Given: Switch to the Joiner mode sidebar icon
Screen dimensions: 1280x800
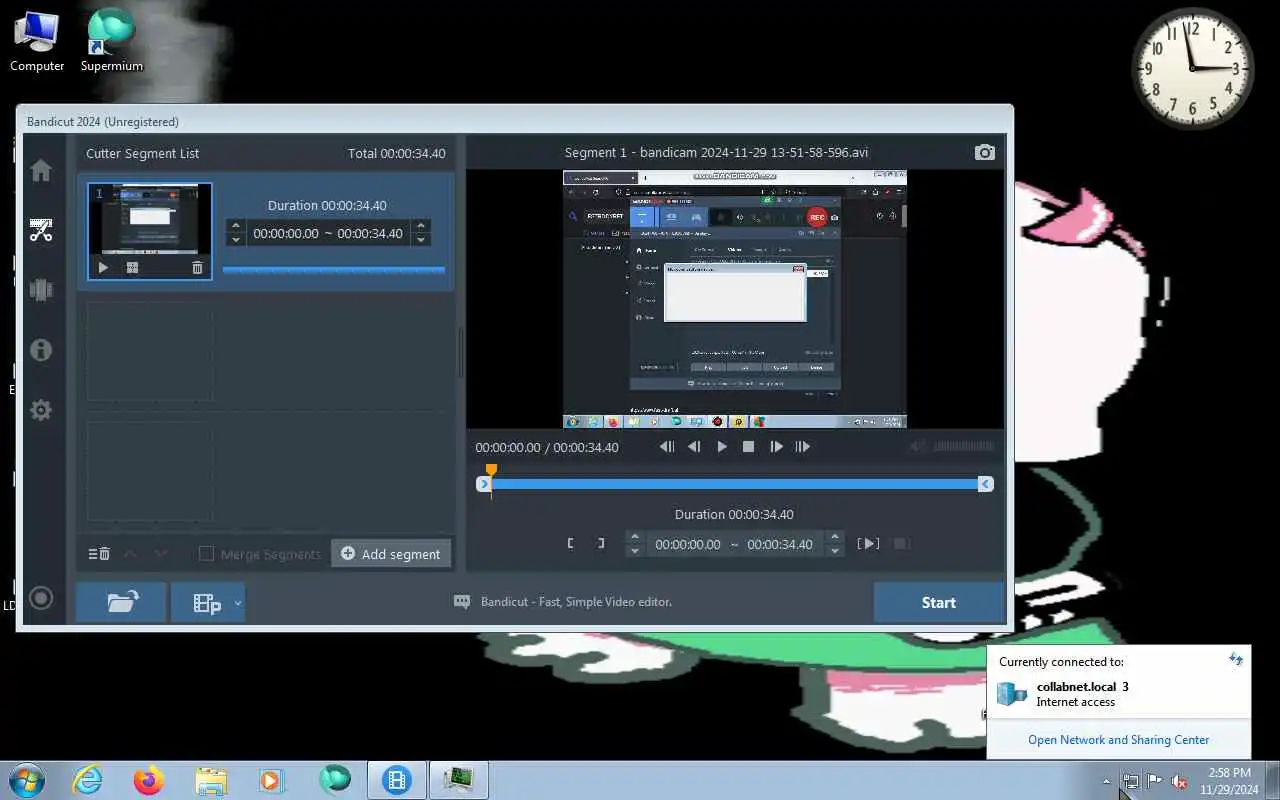Looking at the screenshot, I should coord(41,290).
